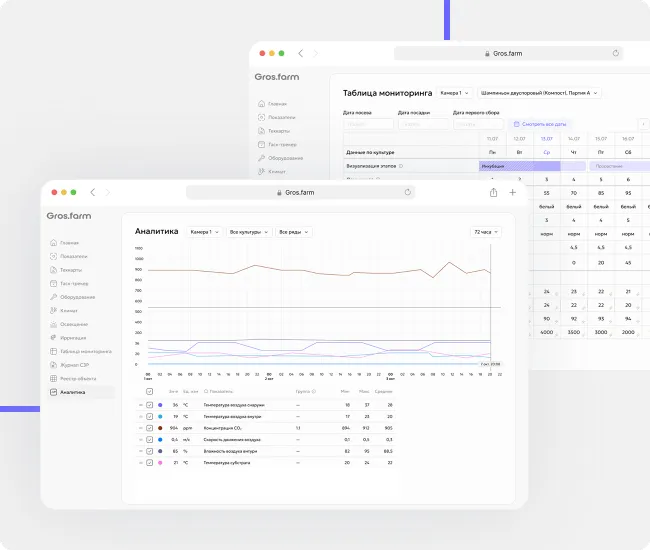The height and width of the screenshot is (550, 650).
Task: Open new tab with the plus icon
Action: 512,192
